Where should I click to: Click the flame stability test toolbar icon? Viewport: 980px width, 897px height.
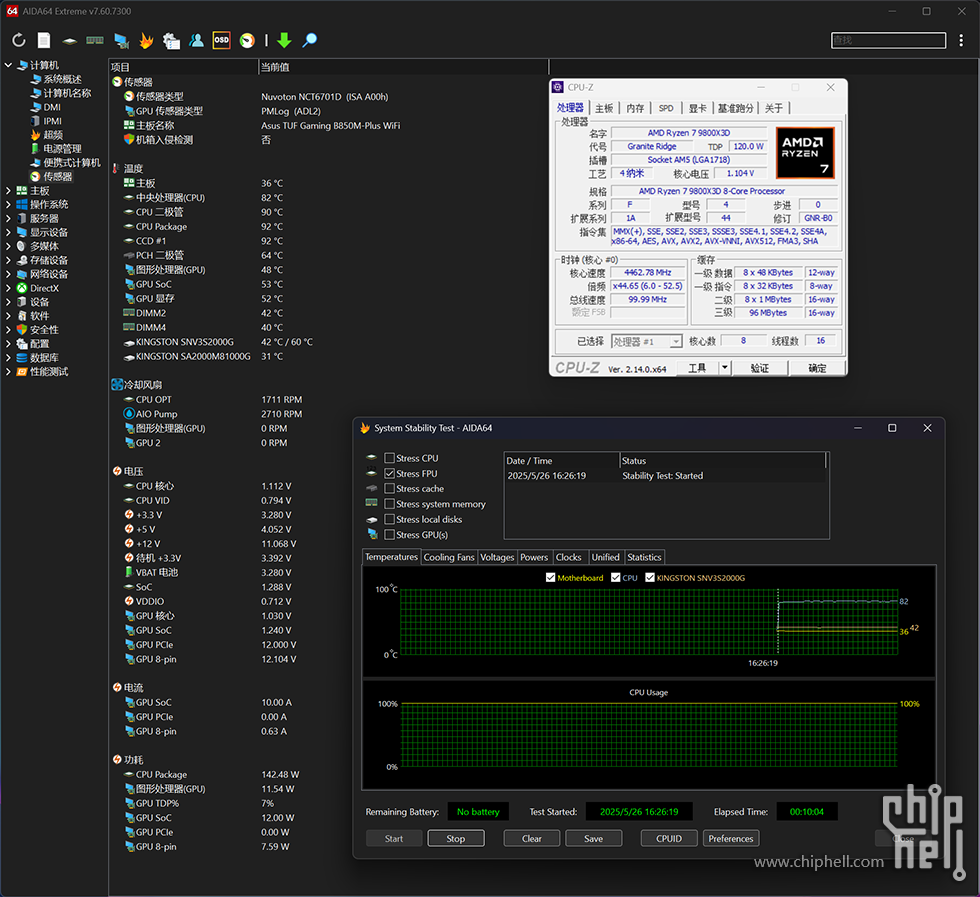(146, 41)
